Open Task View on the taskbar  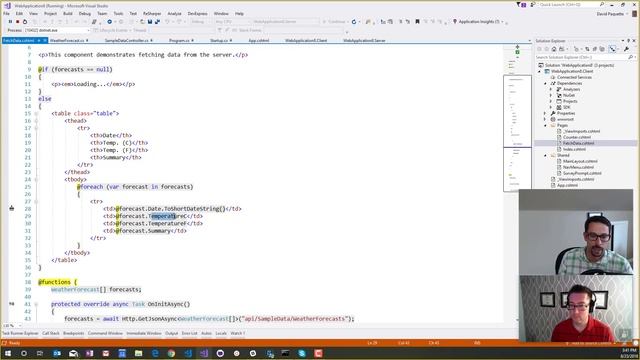click(x=40, y=353)
